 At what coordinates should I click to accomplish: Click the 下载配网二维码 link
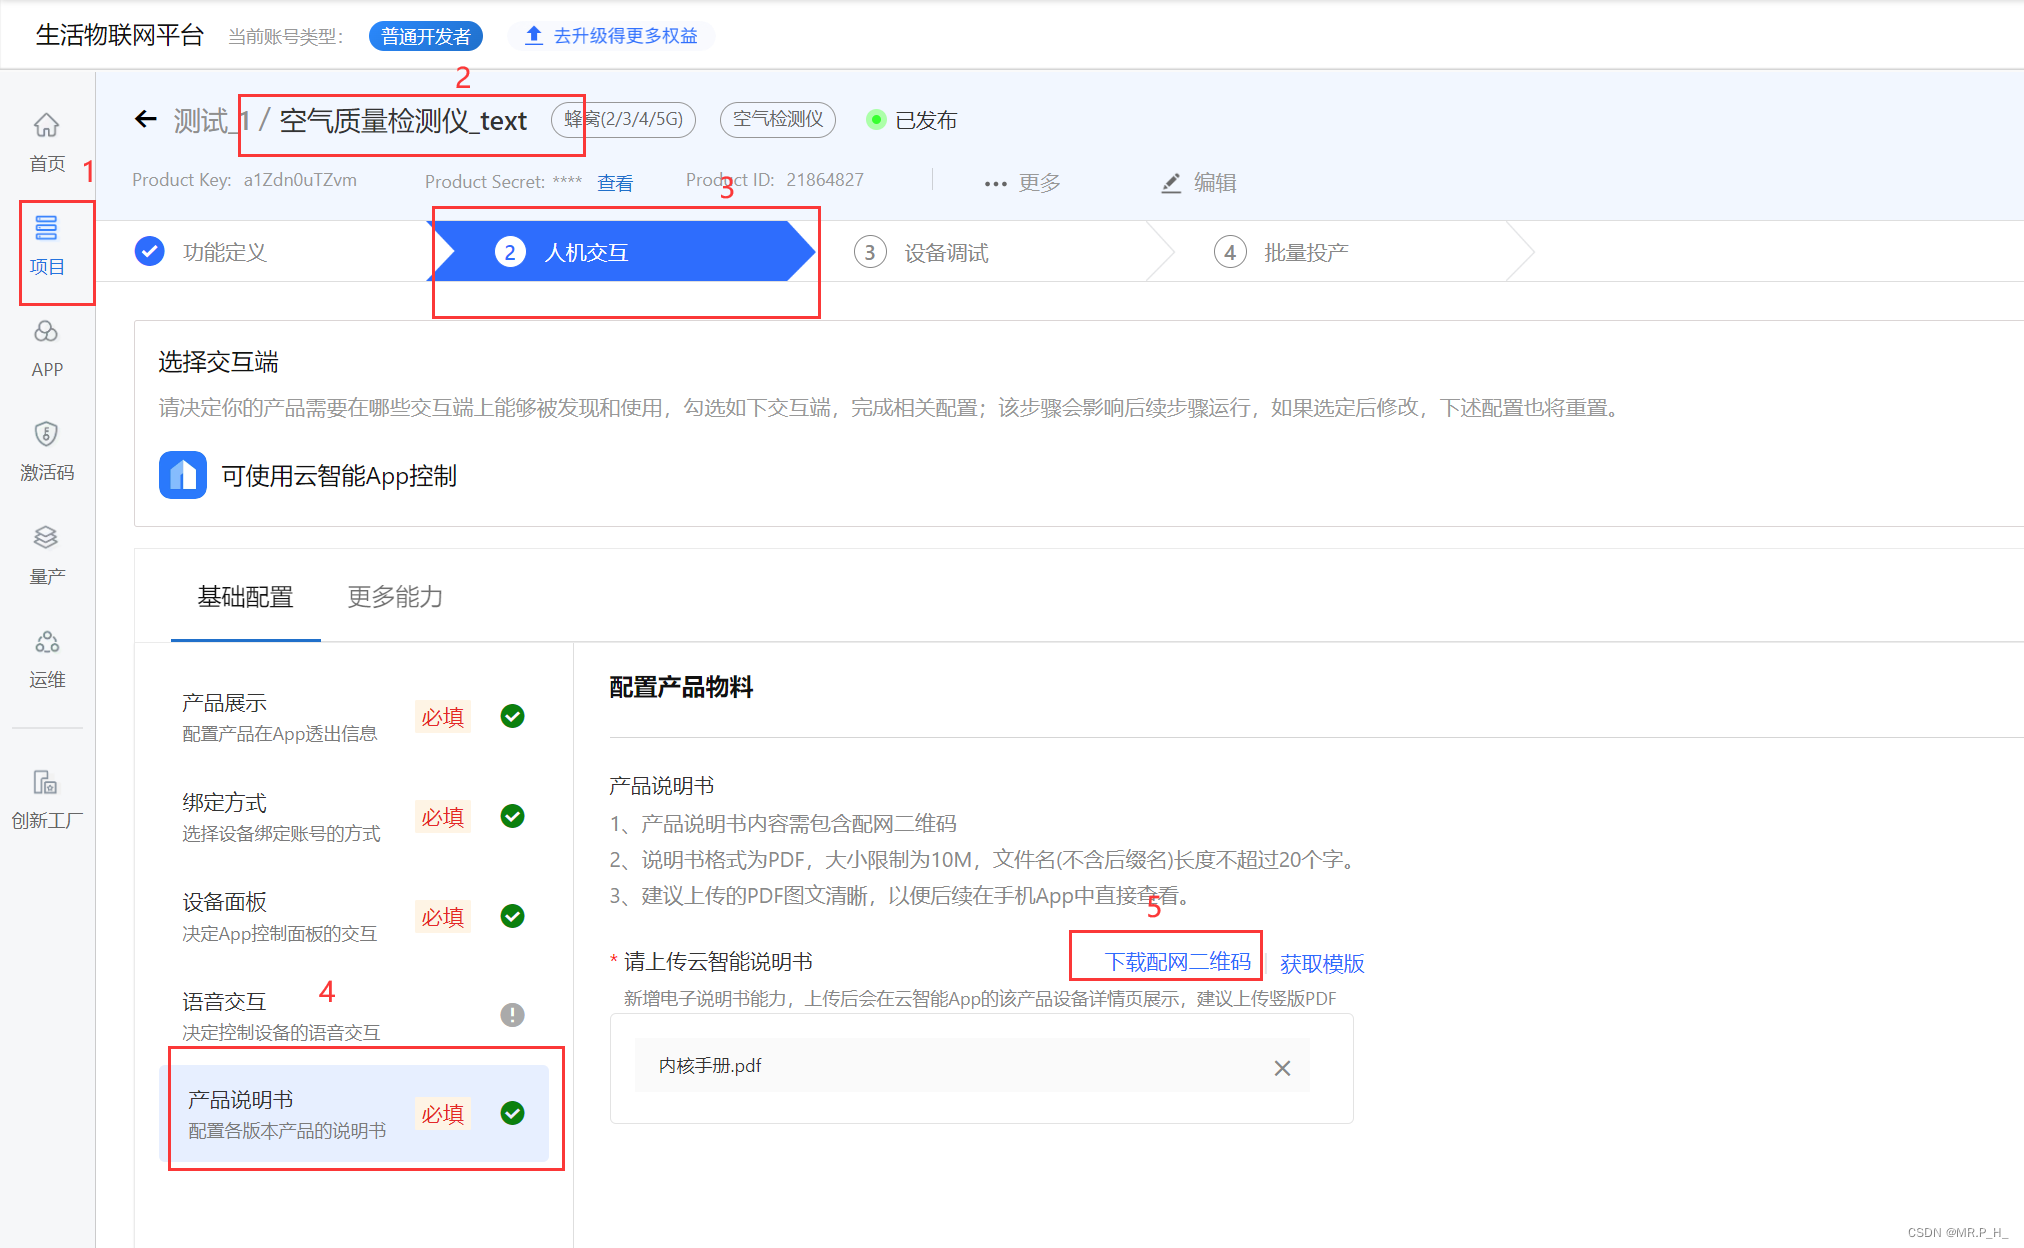1177,962
